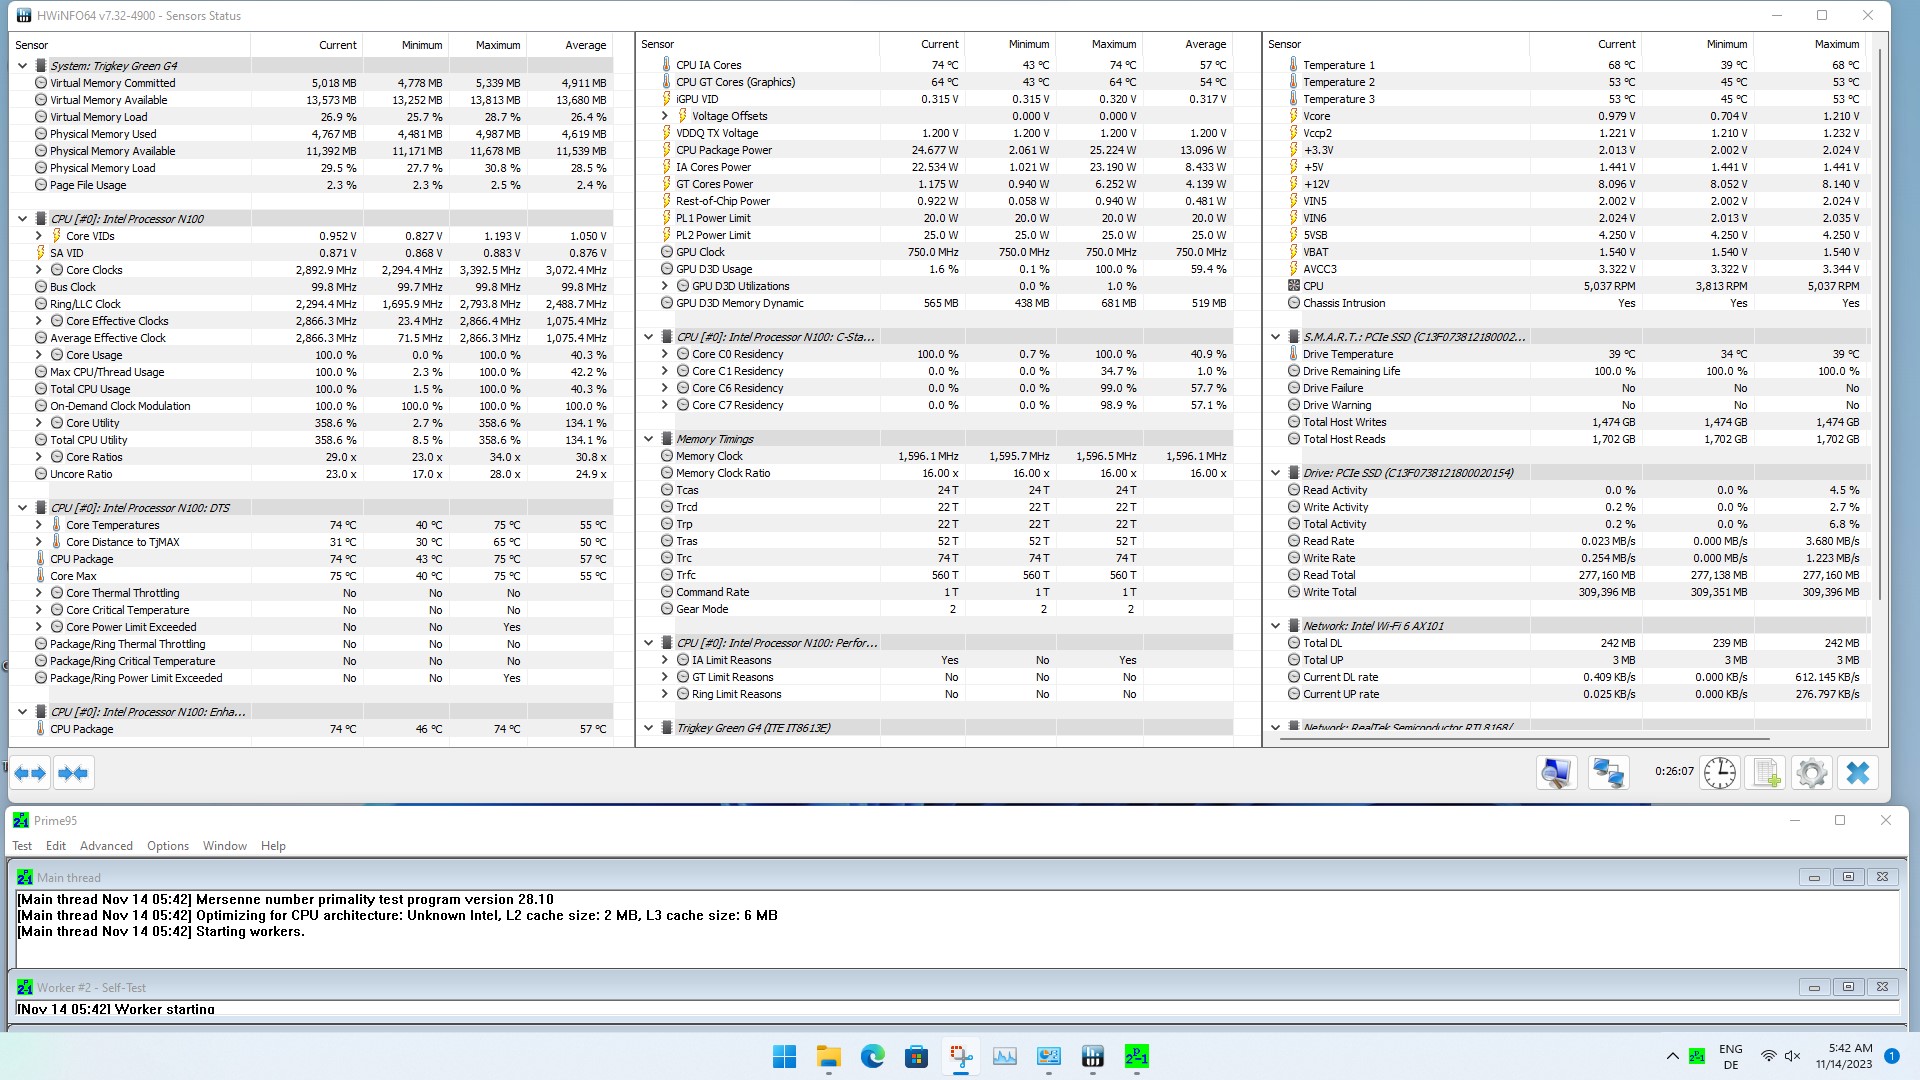Click the shrink-columns inward arrows icon in HWiNFO

click(x=73, y=773)
